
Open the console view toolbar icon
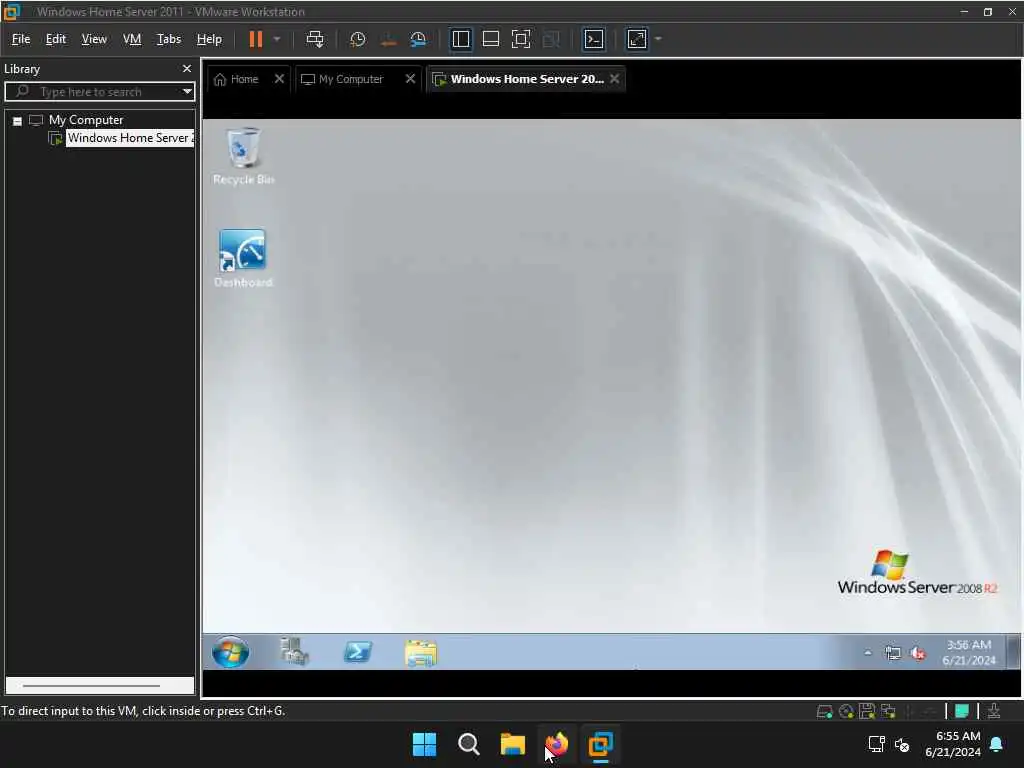[594, 39]
